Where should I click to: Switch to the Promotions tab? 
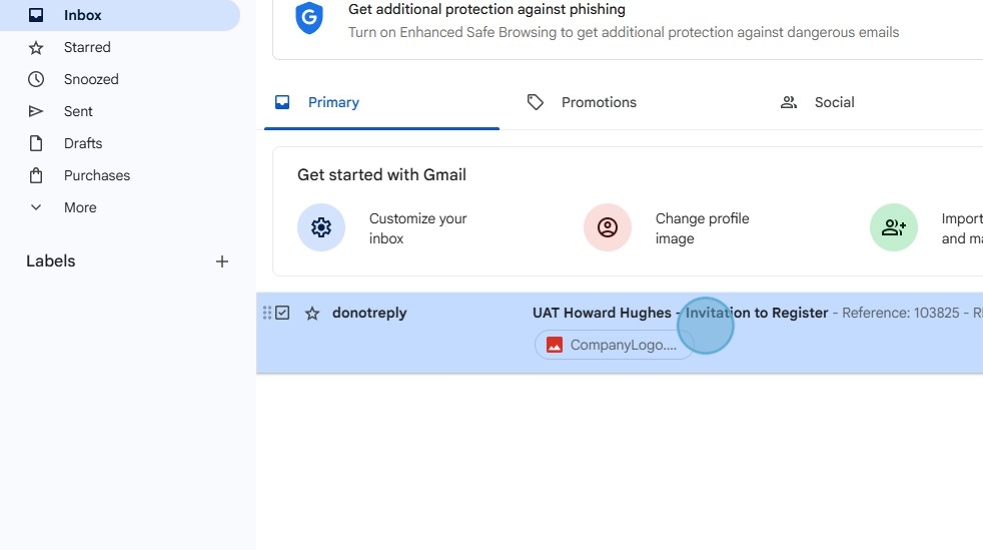pos(599,102)
